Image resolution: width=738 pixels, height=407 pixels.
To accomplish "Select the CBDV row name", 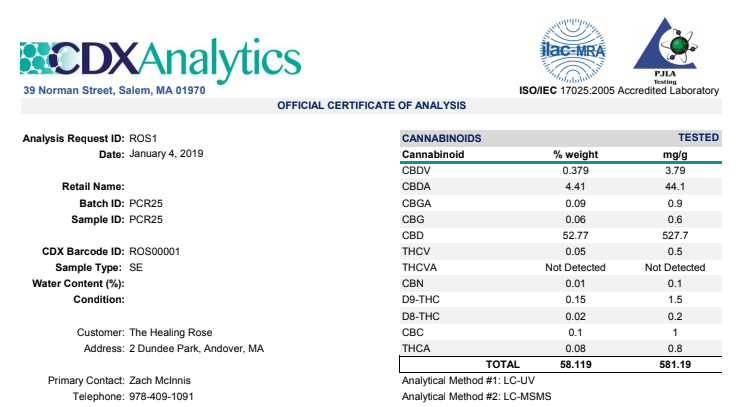I will click(416, 170).
